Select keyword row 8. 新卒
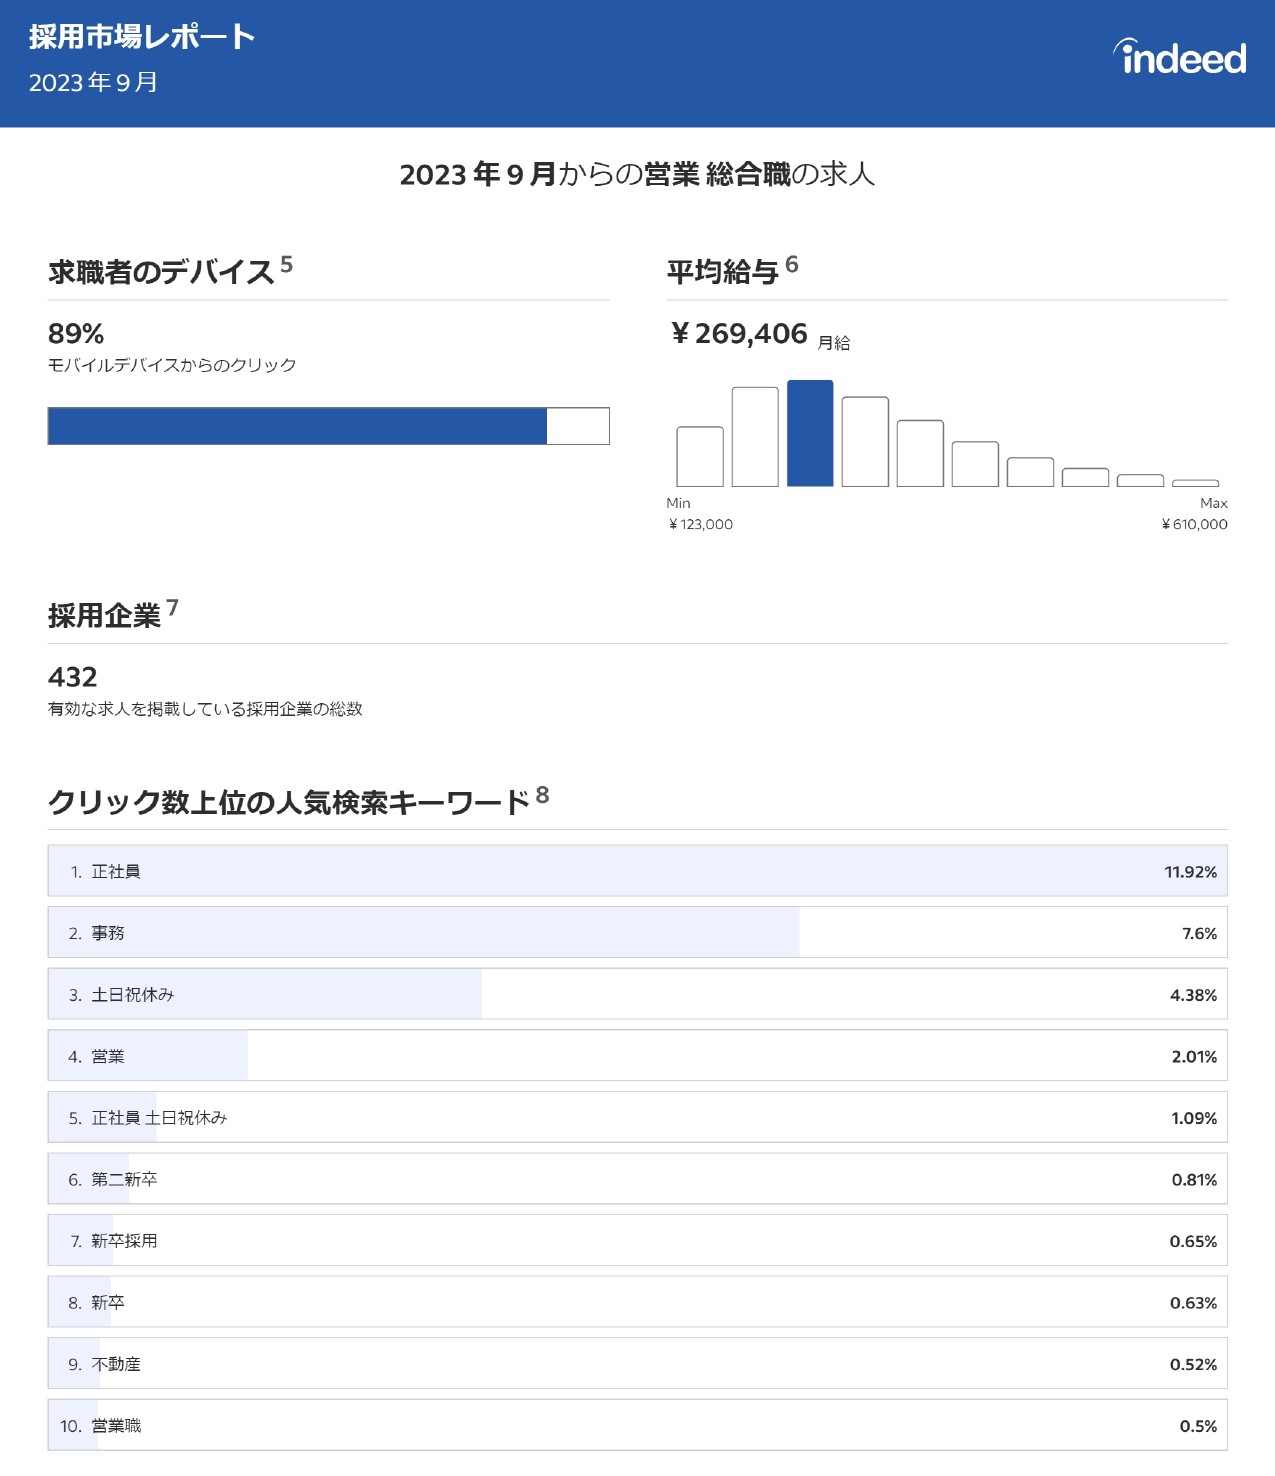 (x=637, y=1302)
